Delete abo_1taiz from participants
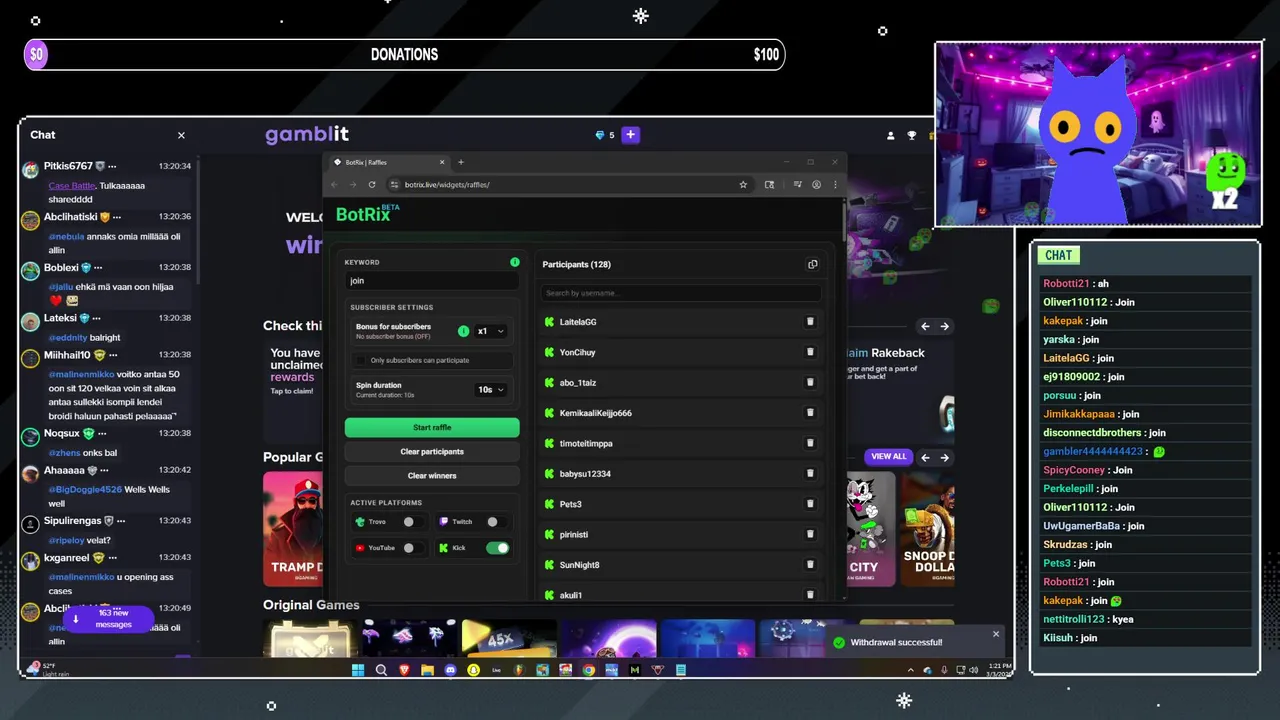The height and width of the screenshot is (720, 1280). click(810, 382)
